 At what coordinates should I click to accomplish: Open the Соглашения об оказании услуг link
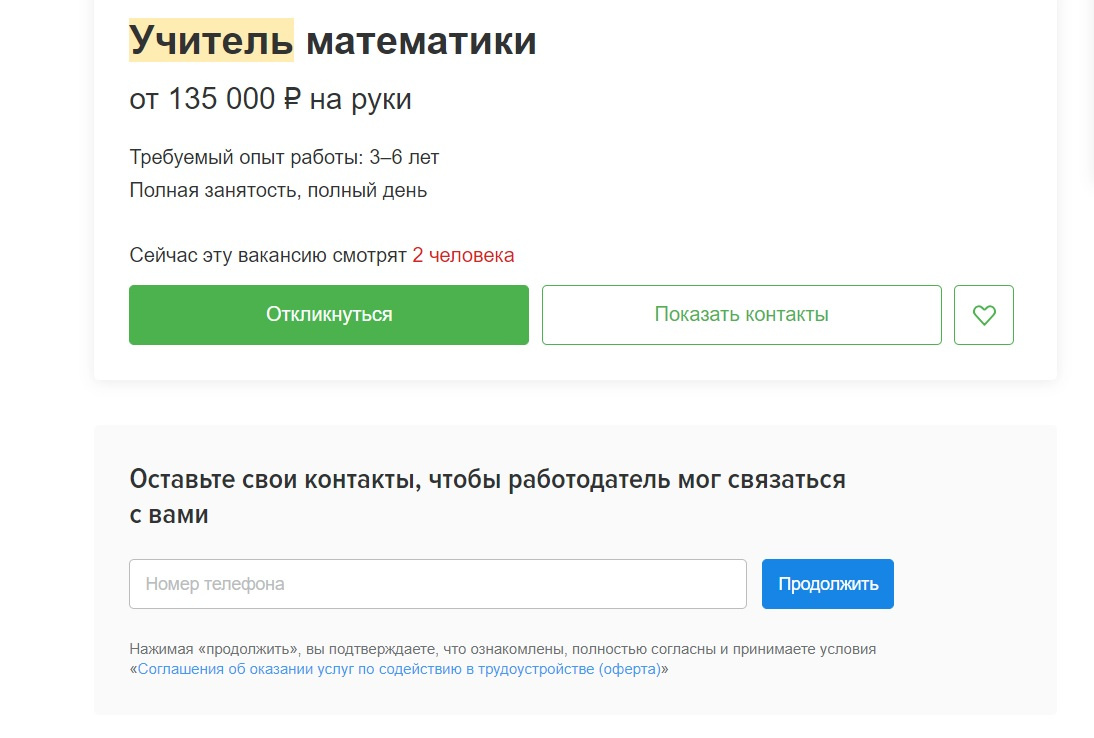(399, 669)
